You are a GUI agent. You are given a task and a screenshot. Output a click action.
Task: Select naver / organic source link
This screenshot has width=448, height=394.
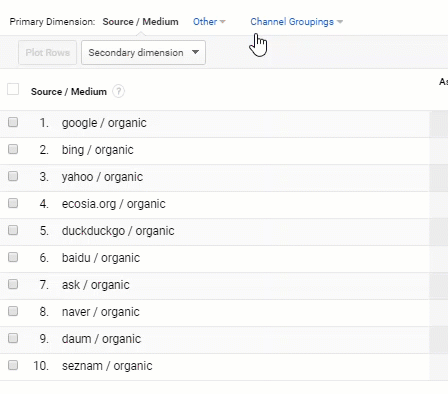click(101, 312)
